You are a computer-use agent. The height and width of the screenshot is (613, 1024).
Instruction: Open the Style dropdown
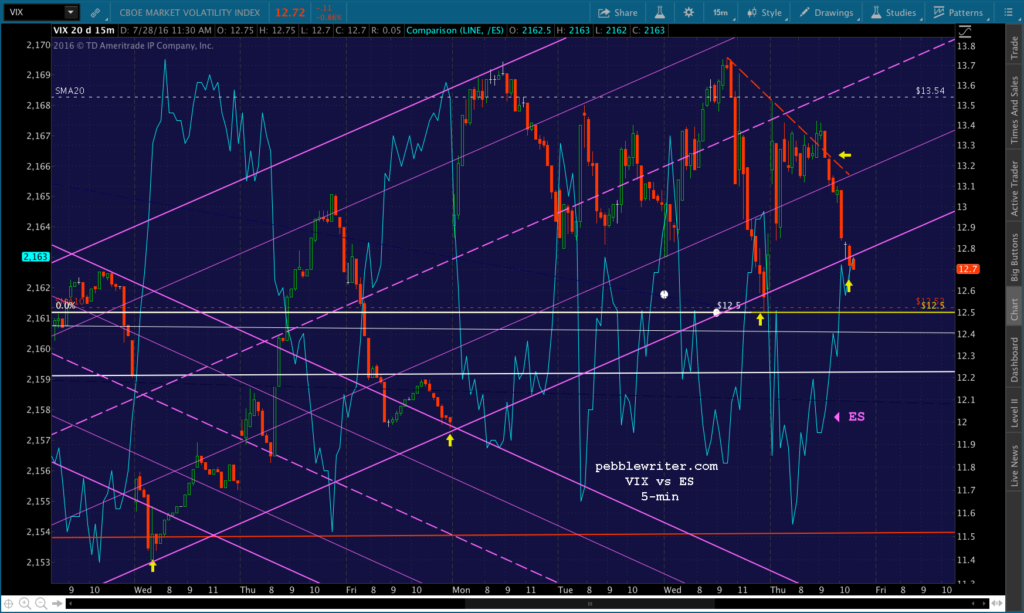click(765, 12)
